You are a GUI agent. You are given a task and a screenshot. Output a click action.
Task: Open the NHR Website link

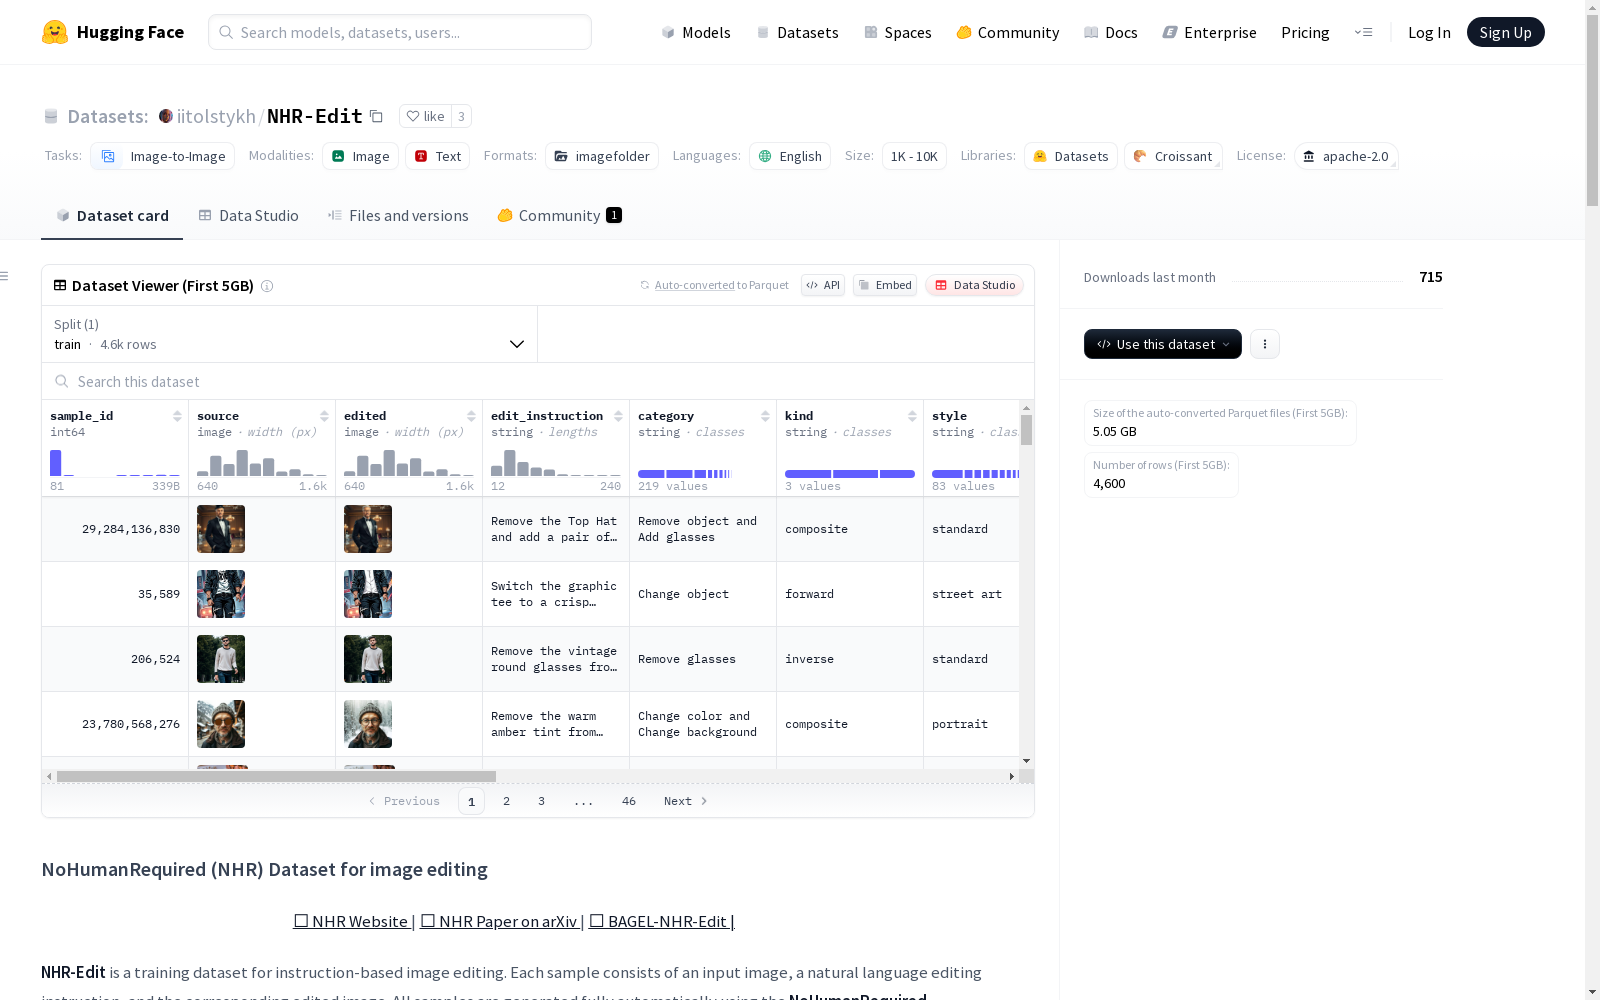354,921
